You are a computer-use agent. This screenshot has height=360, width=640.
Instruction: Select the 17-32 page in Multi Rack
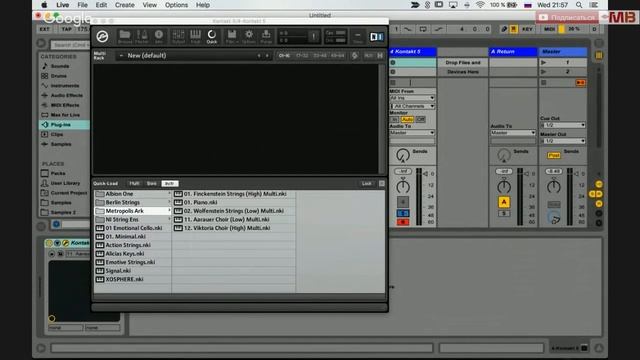pos(302,56)
